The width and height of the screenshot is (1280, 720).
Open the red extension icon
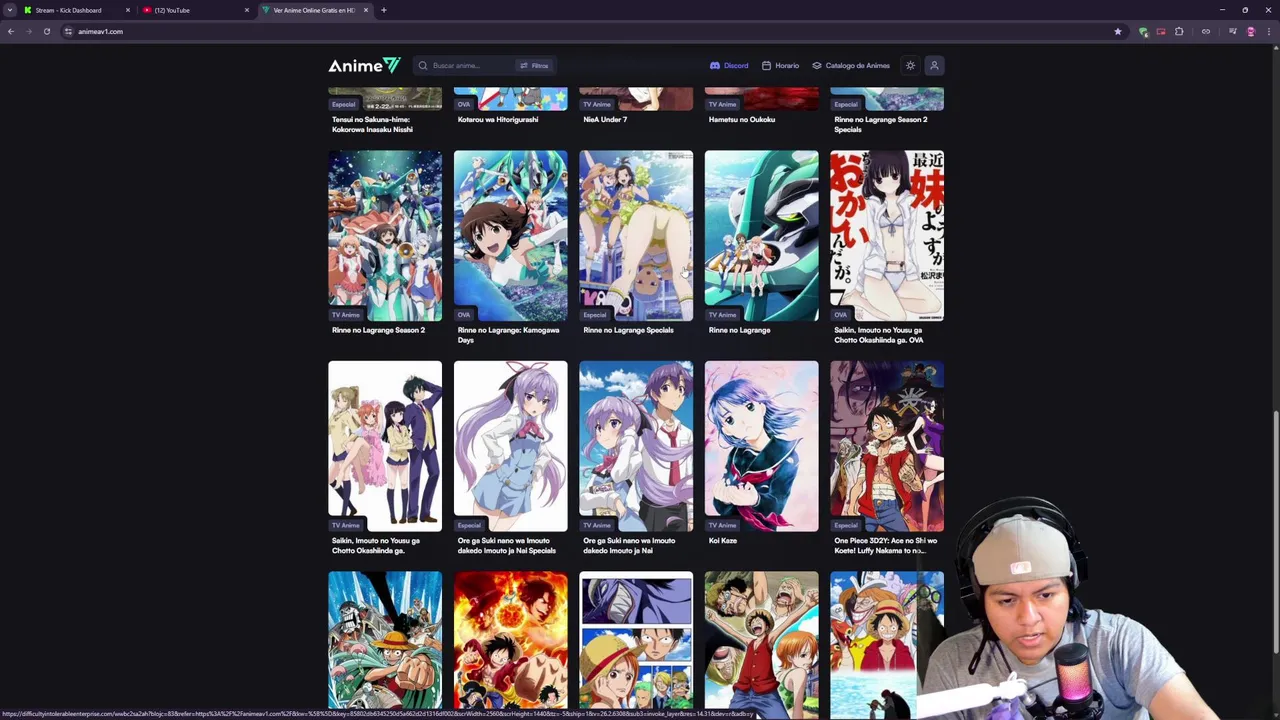point(1161,31)
